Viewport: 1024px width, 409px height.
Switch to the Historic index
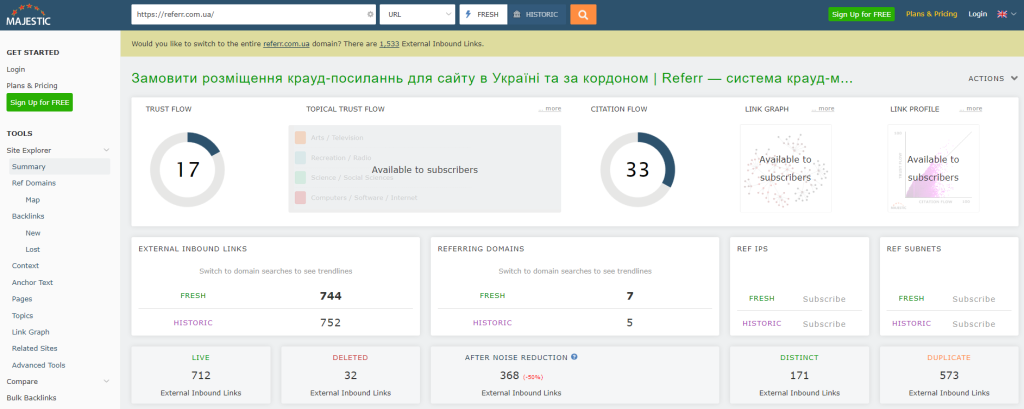click(537, 14)
